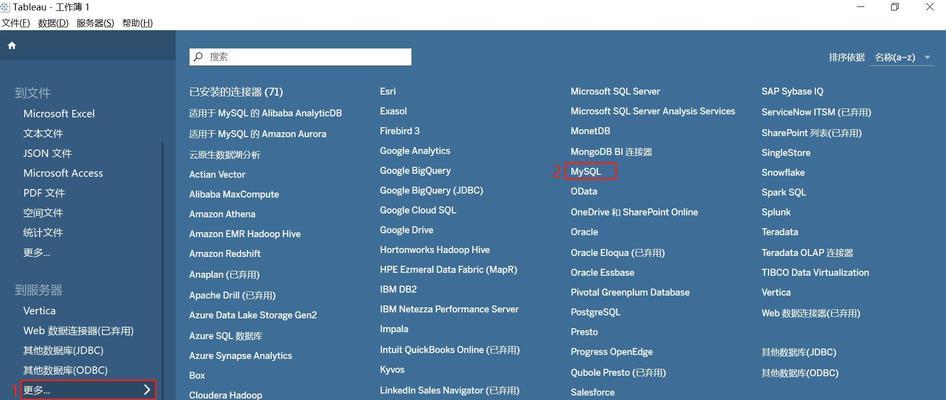Select Amazon Athena connector

[222, 214]
